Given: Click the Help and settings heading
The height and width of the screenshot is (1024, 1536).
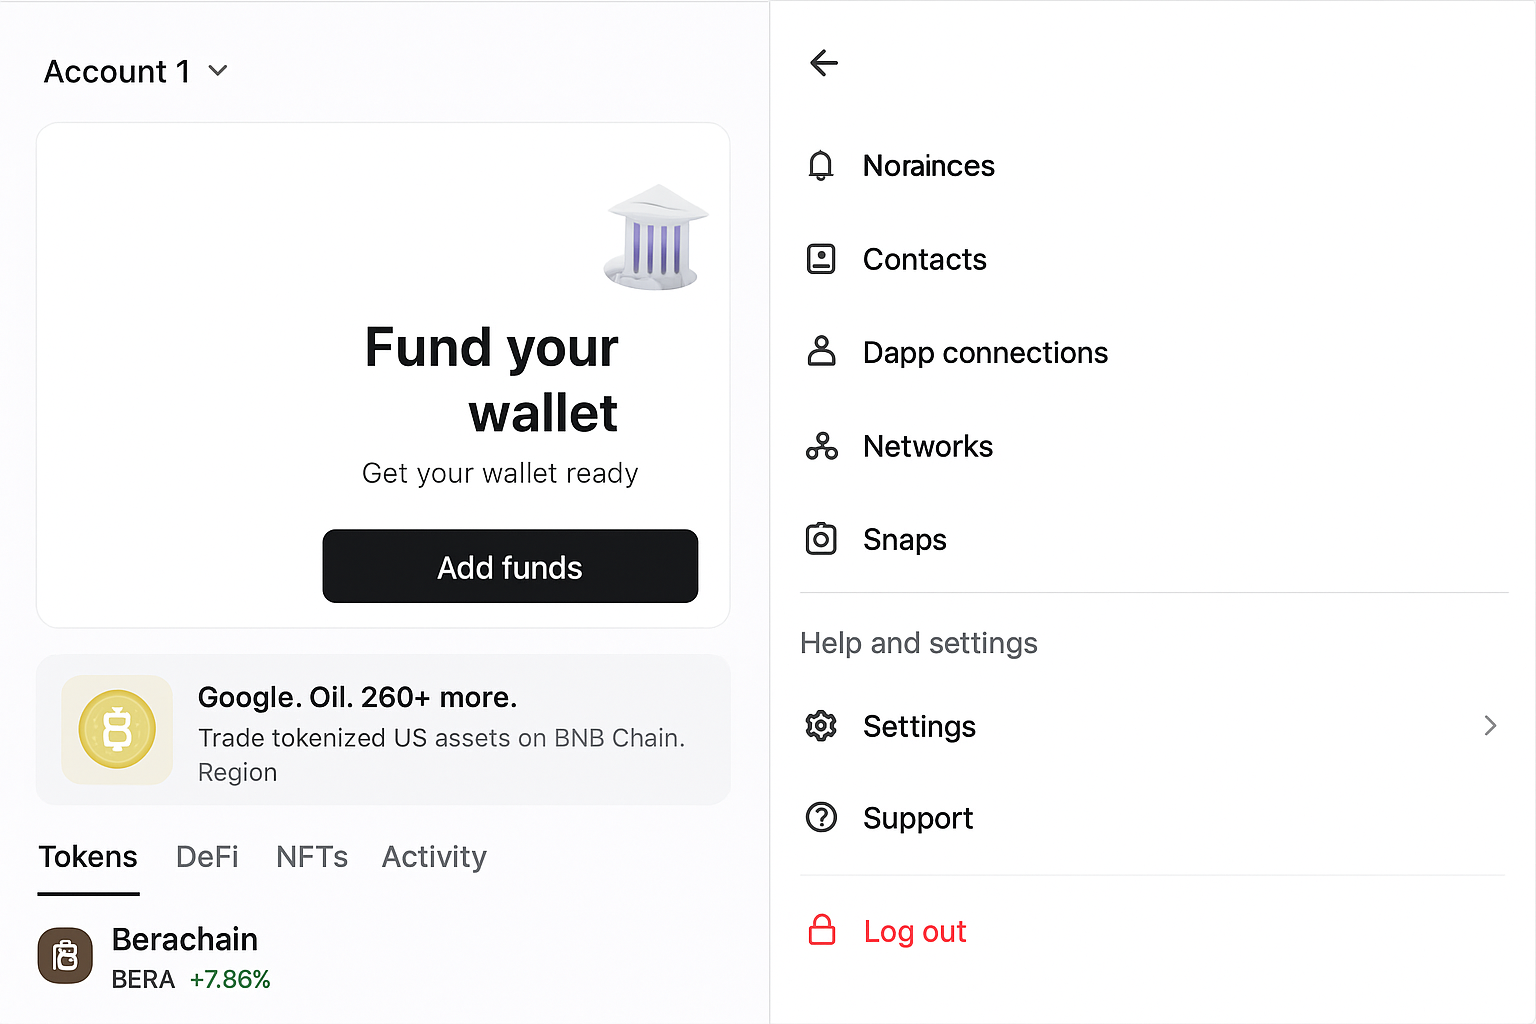Looking at the screenshot, I should (x=919, y=643).
